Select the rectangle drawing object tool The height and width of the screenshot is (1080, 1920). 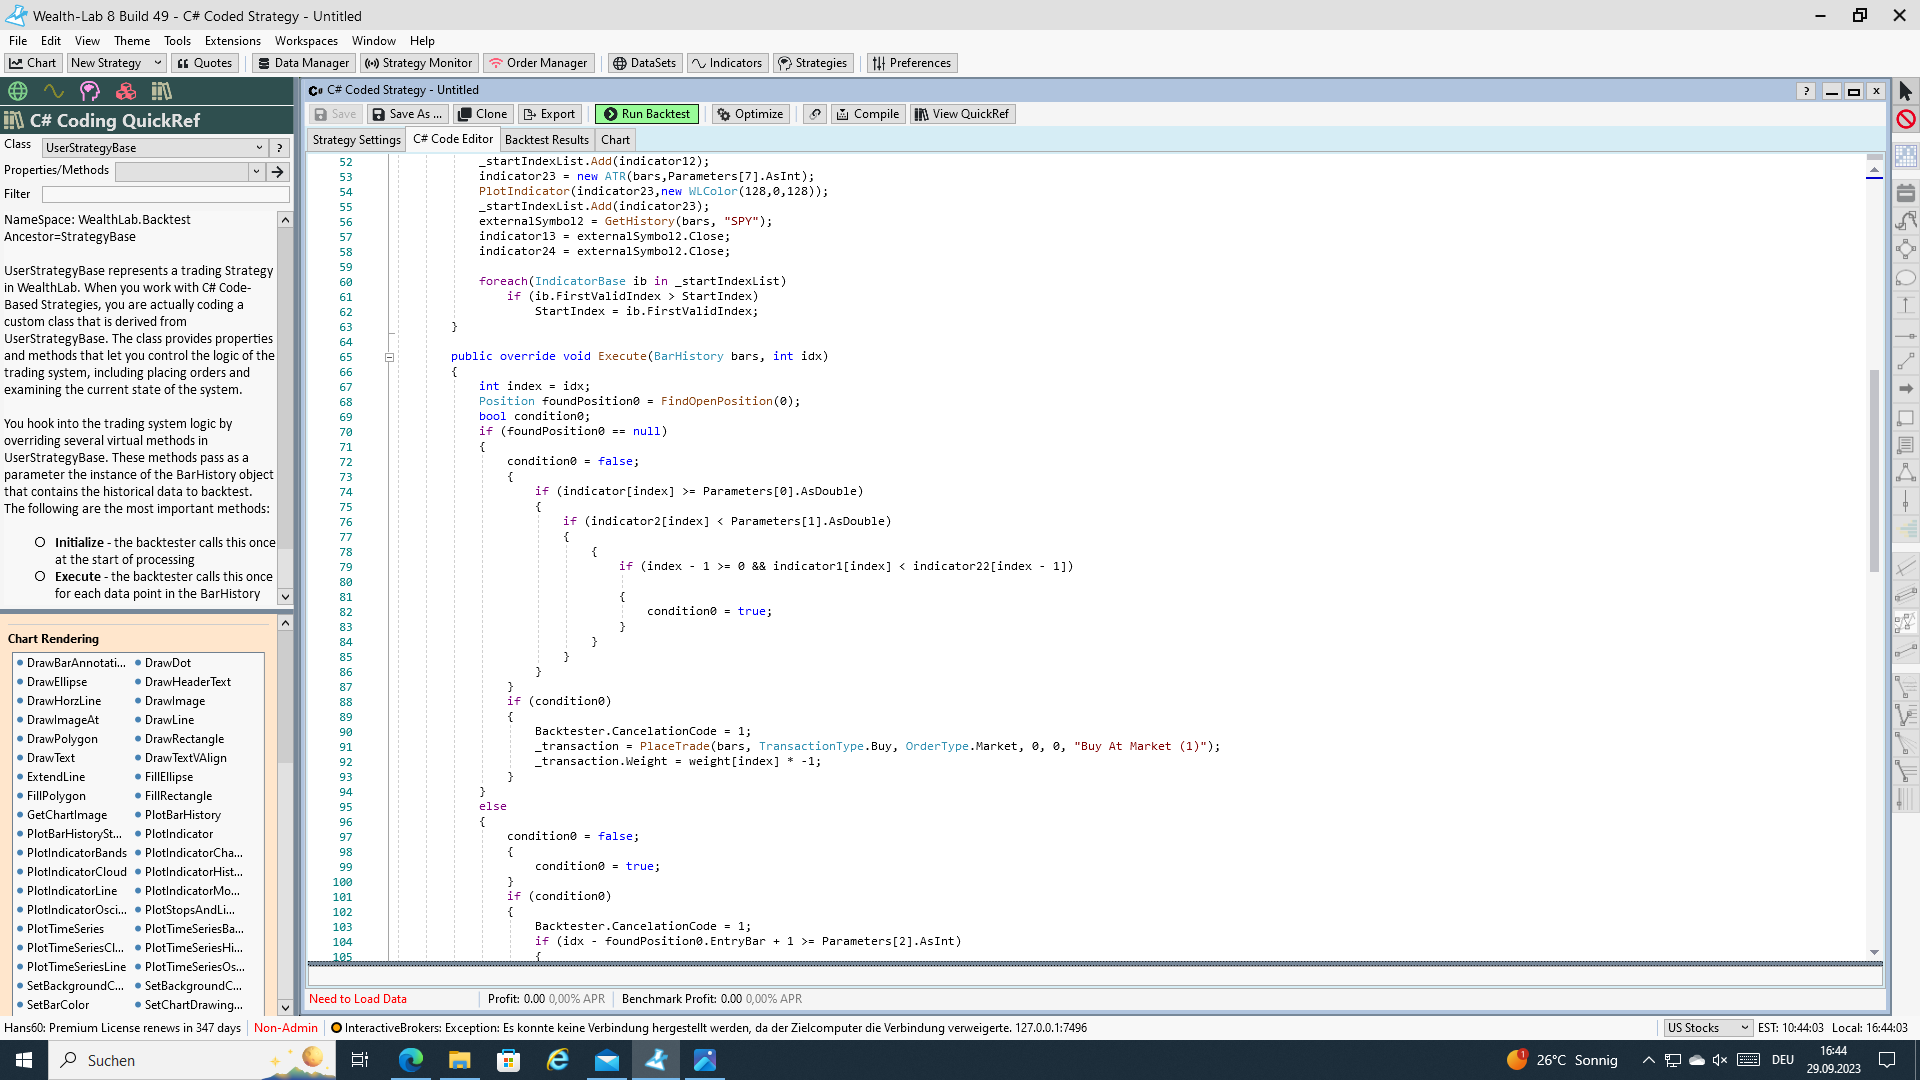coord(1905,418)
